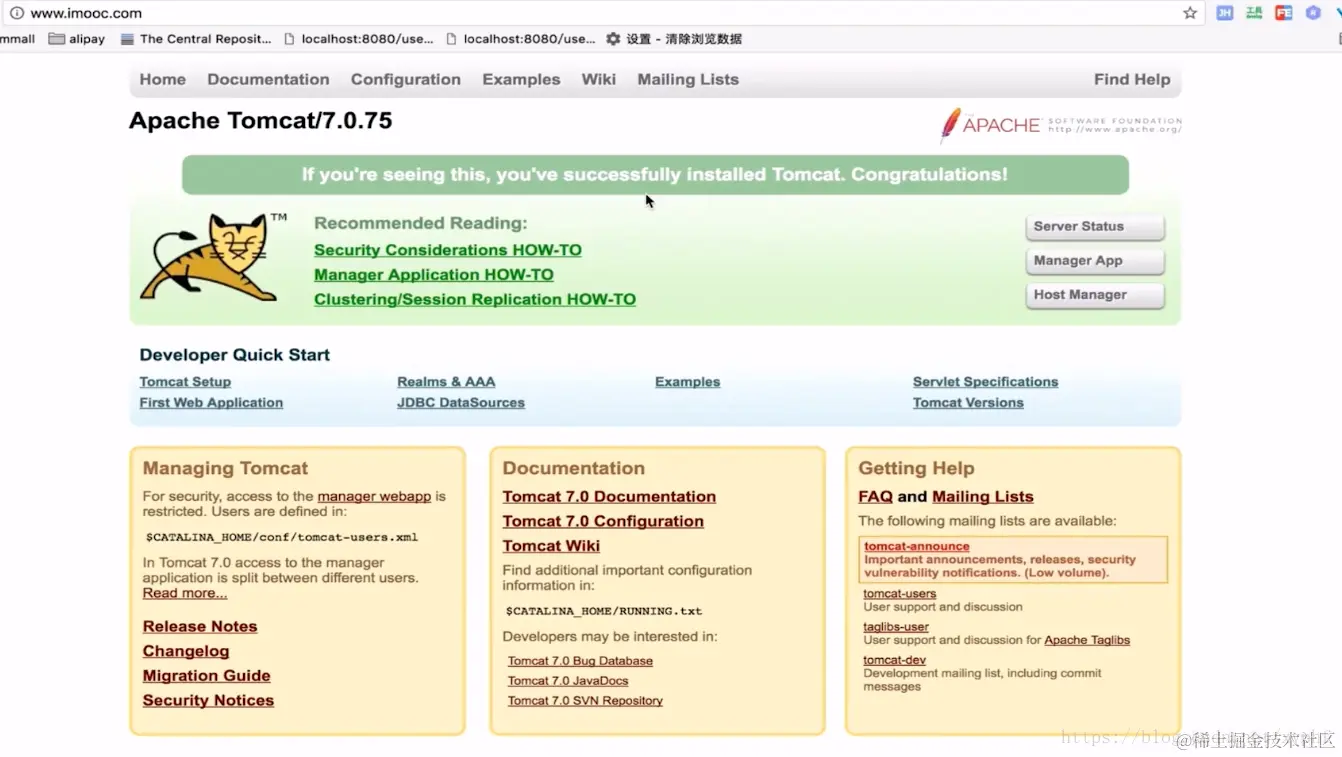Open the First Web Application link
This screenshot has width=1342, height=757.
tap(211, 403)
